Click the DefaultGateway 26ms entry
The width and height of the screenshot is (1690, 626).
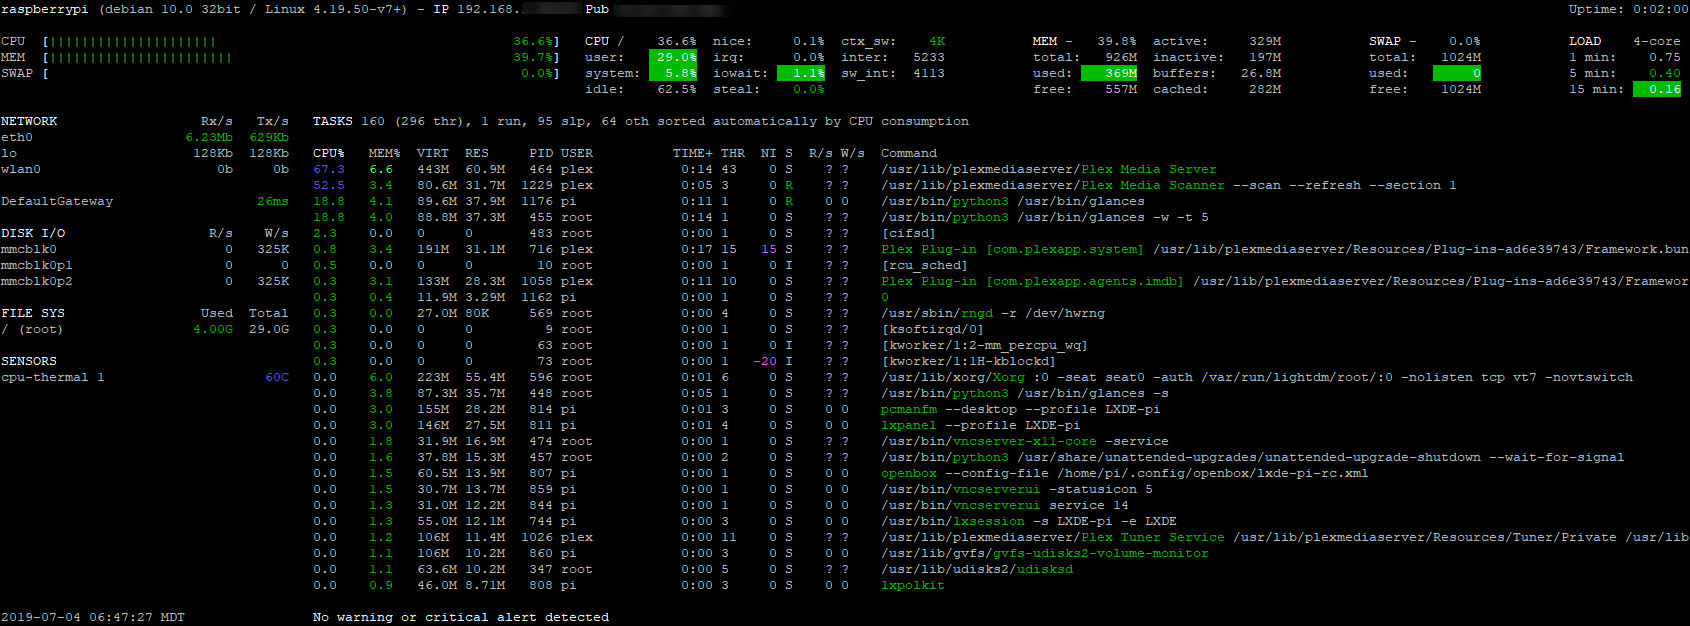(145, 202)
